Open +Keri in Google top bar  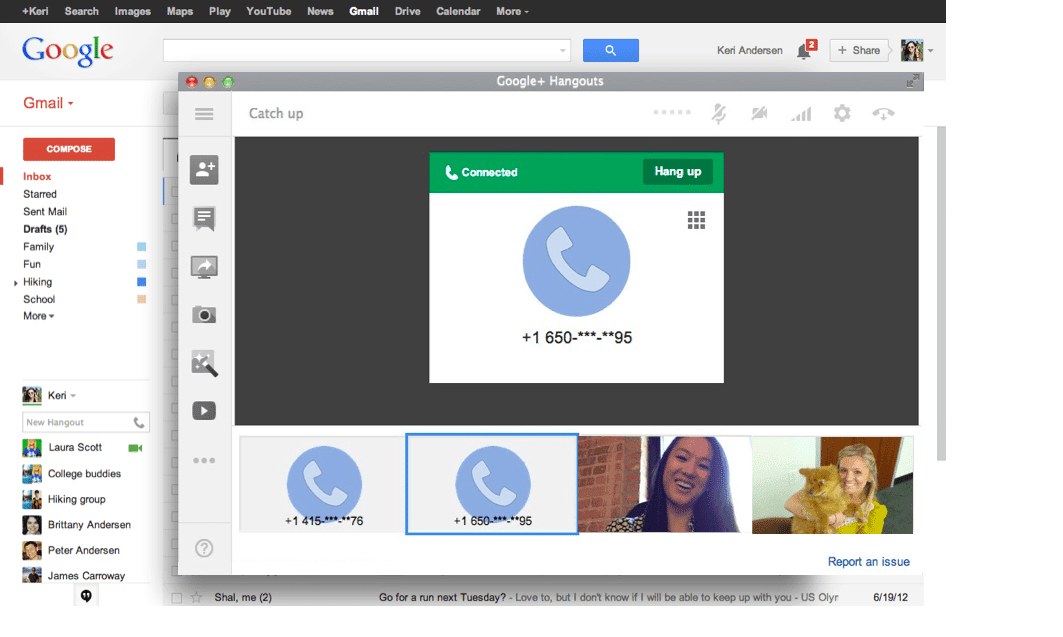click(35, 12)
